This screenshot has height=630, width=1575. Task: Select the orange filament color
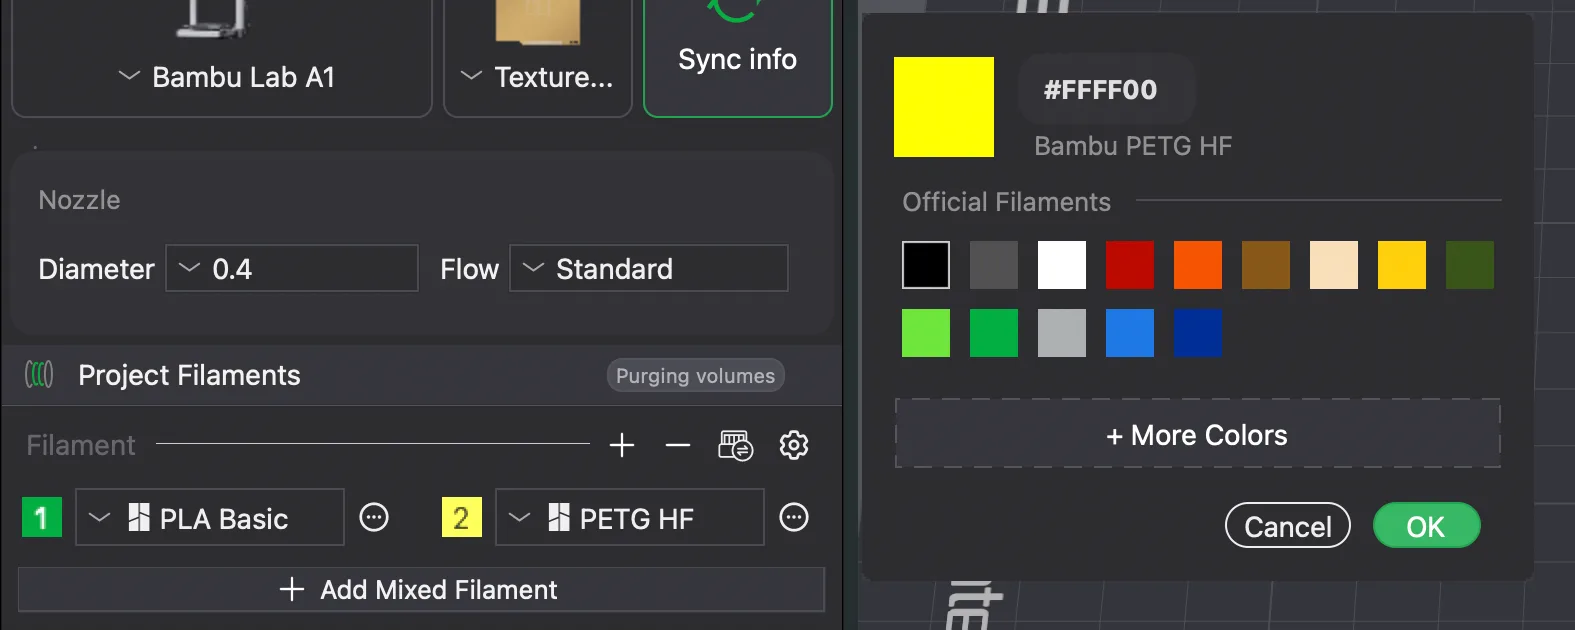tap(1198, 265)
